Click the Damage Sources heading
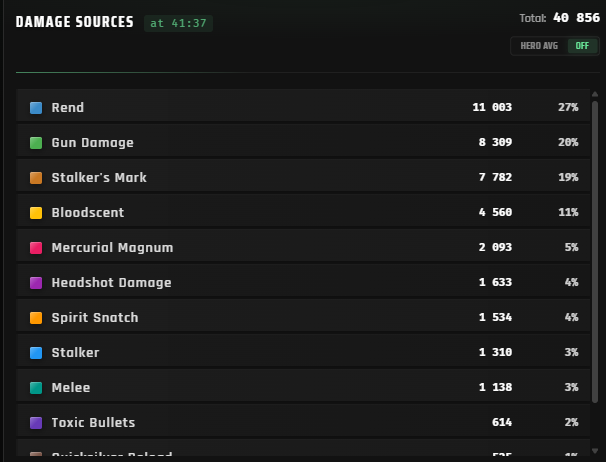Image resolution: width=606 pixels, height=462 pixels. [75, 22]
